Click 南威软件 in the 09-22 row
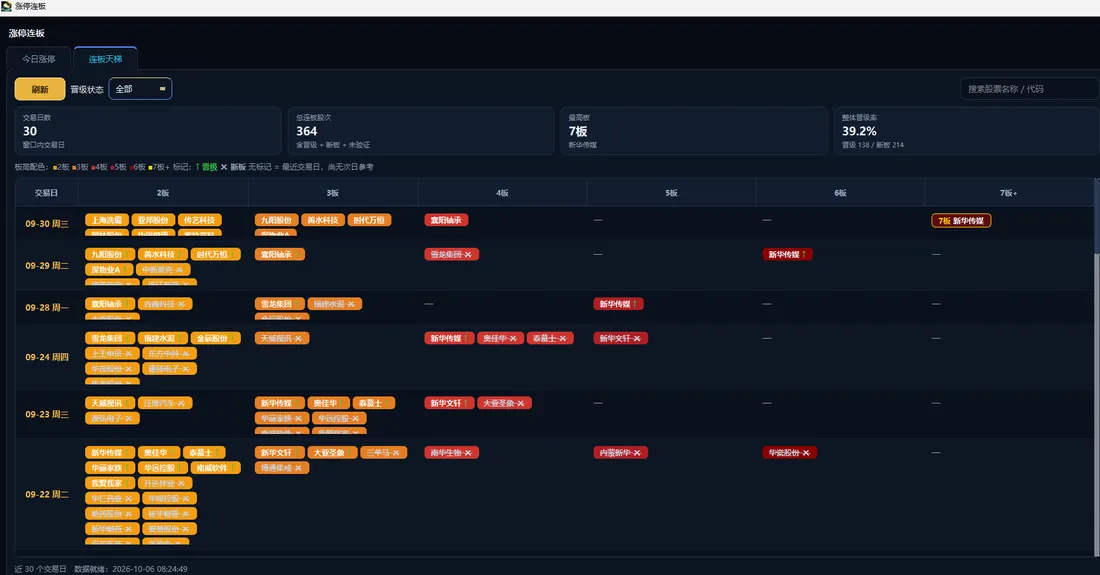 tap(215, 468)
